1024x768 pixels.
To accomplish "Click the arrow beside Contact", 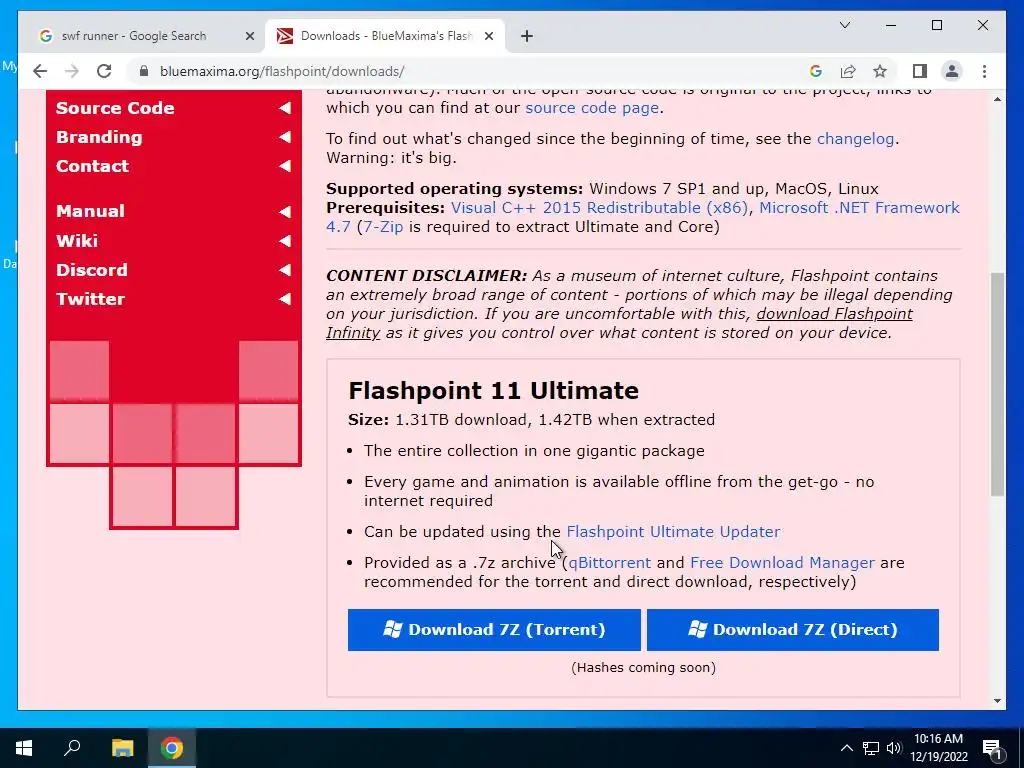I will click(285, 166).
